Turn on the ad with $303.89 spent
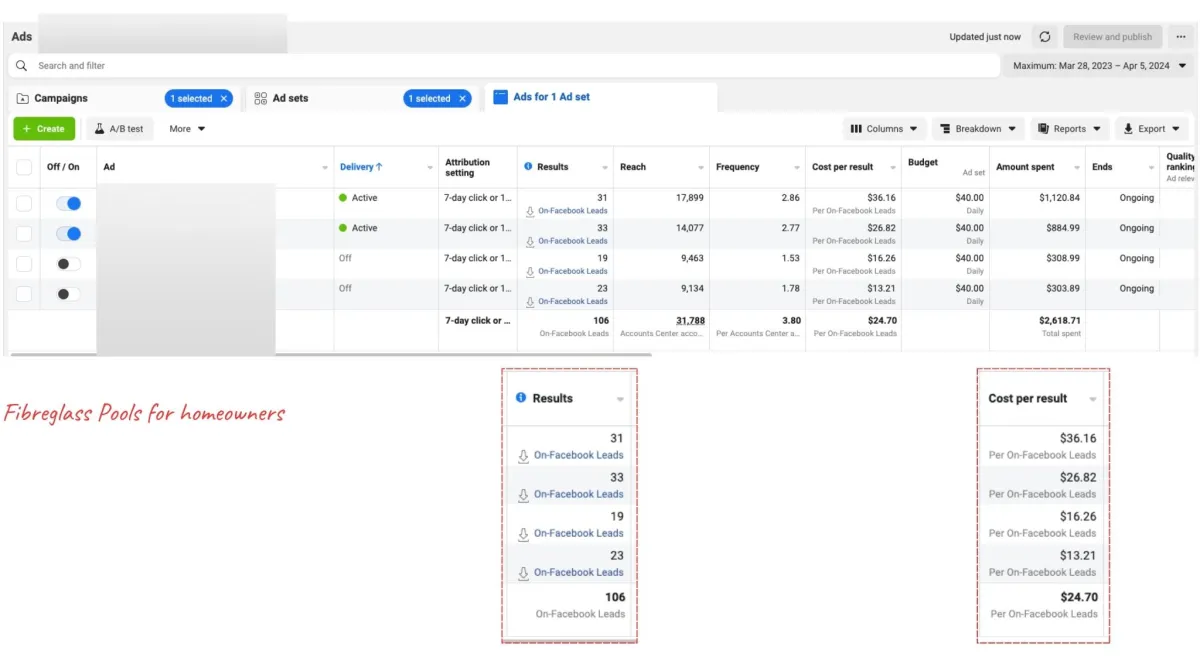The image size is (1200, 657). point(68,294)
